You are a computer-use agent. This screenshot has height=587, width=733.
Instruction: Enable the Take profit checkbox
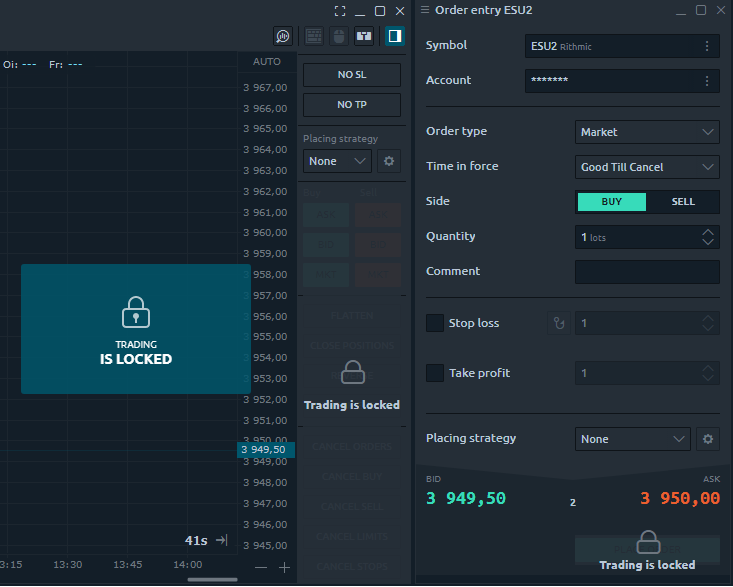[435, 373]
